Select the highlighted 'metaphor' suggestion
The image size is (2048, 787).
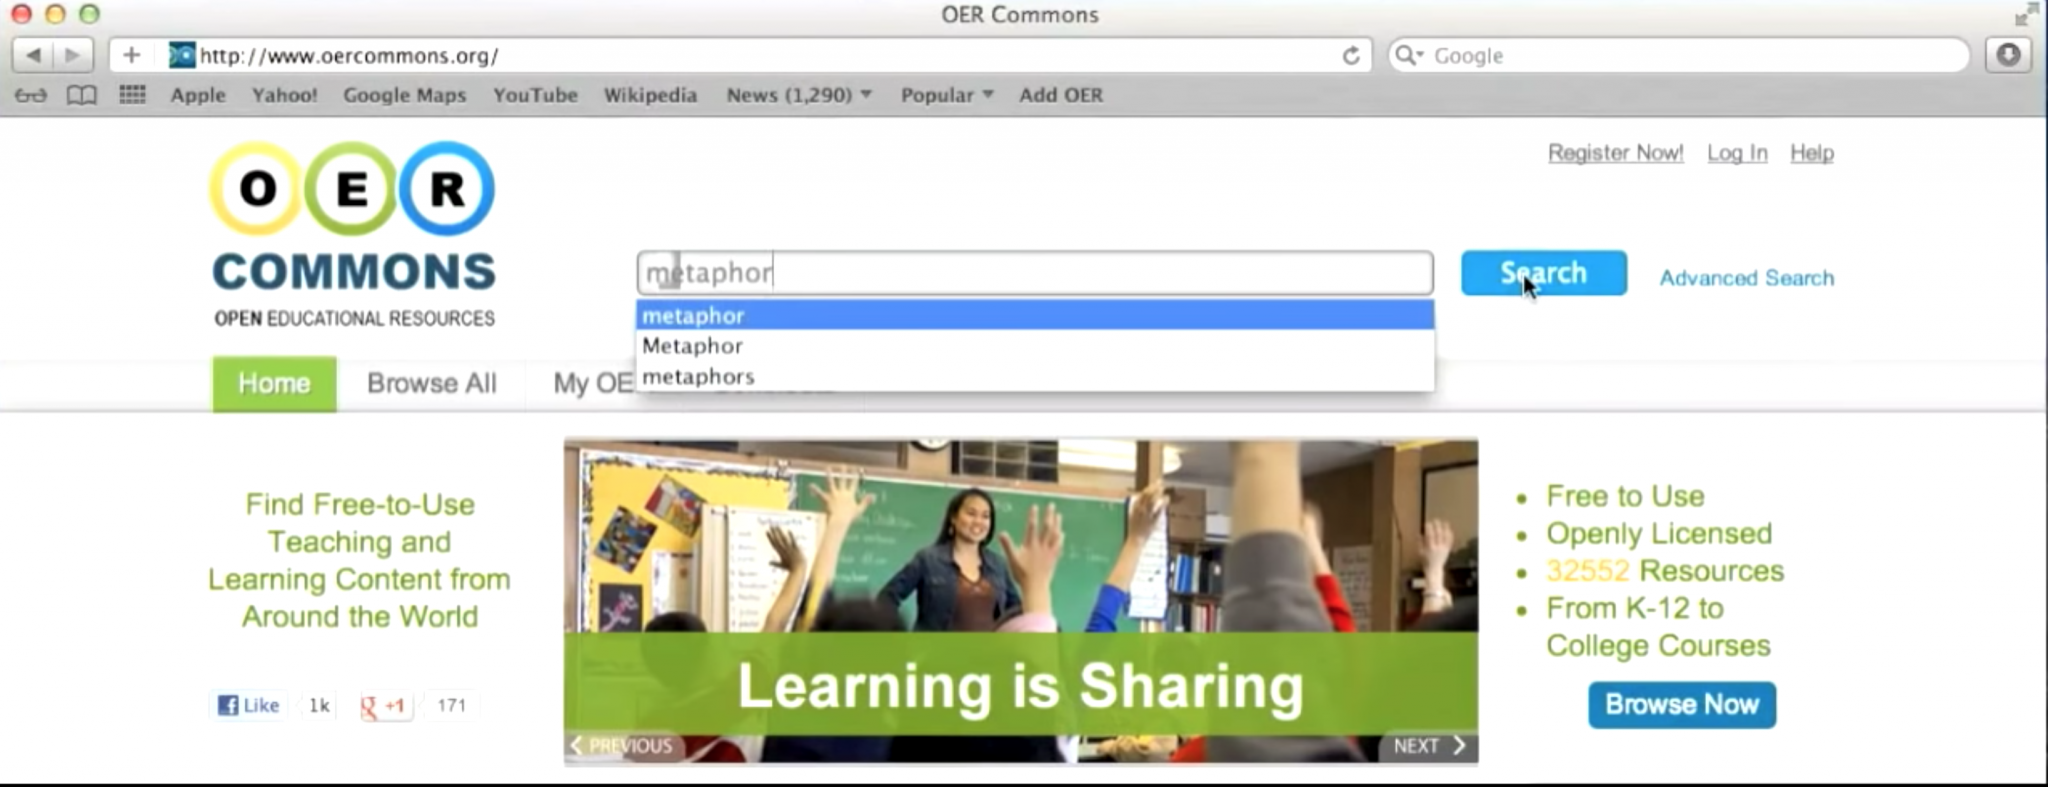click(1035, 316)
